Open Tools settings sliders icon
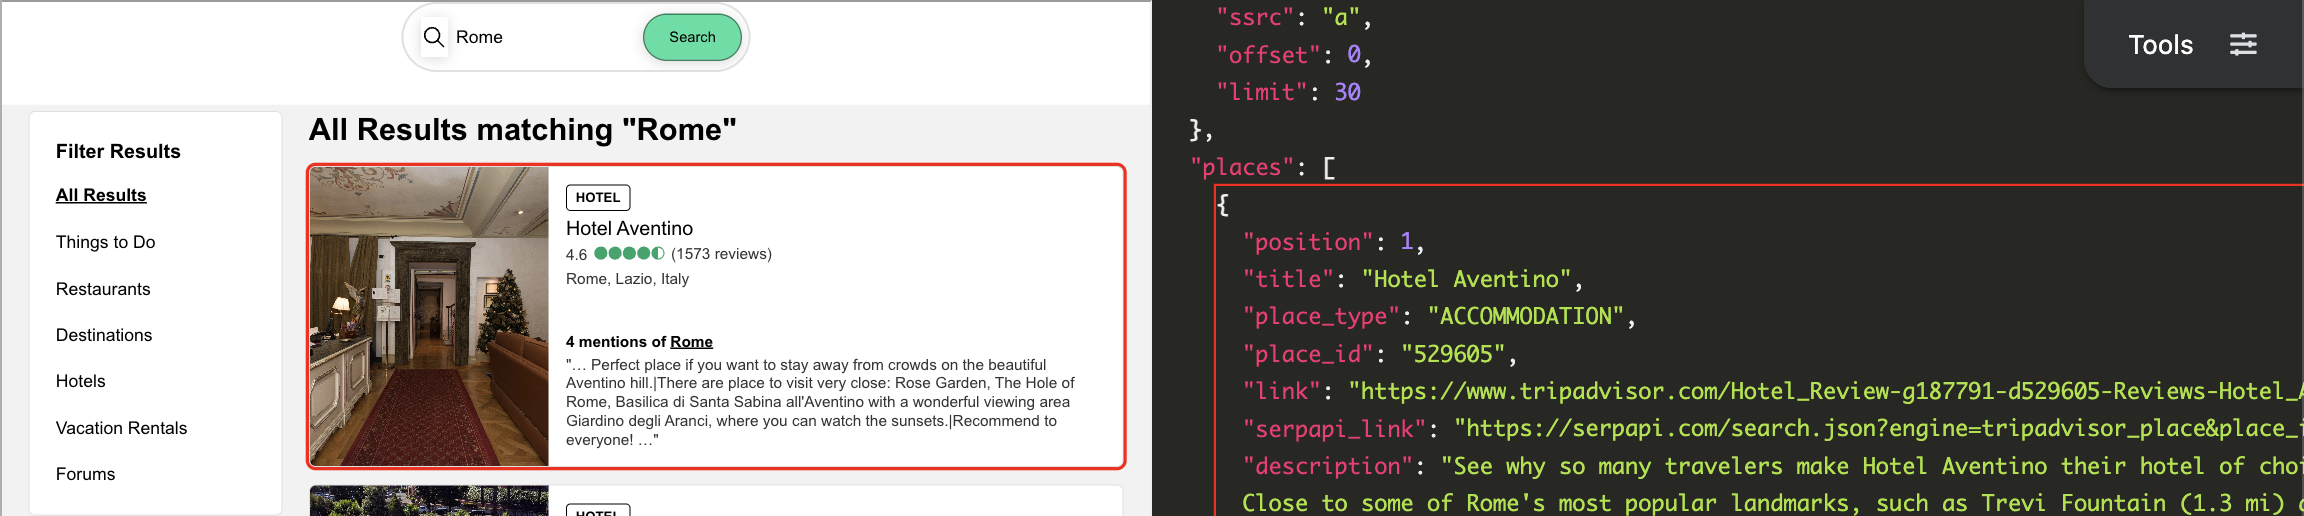2304x516 pixels. point(2243,44)
